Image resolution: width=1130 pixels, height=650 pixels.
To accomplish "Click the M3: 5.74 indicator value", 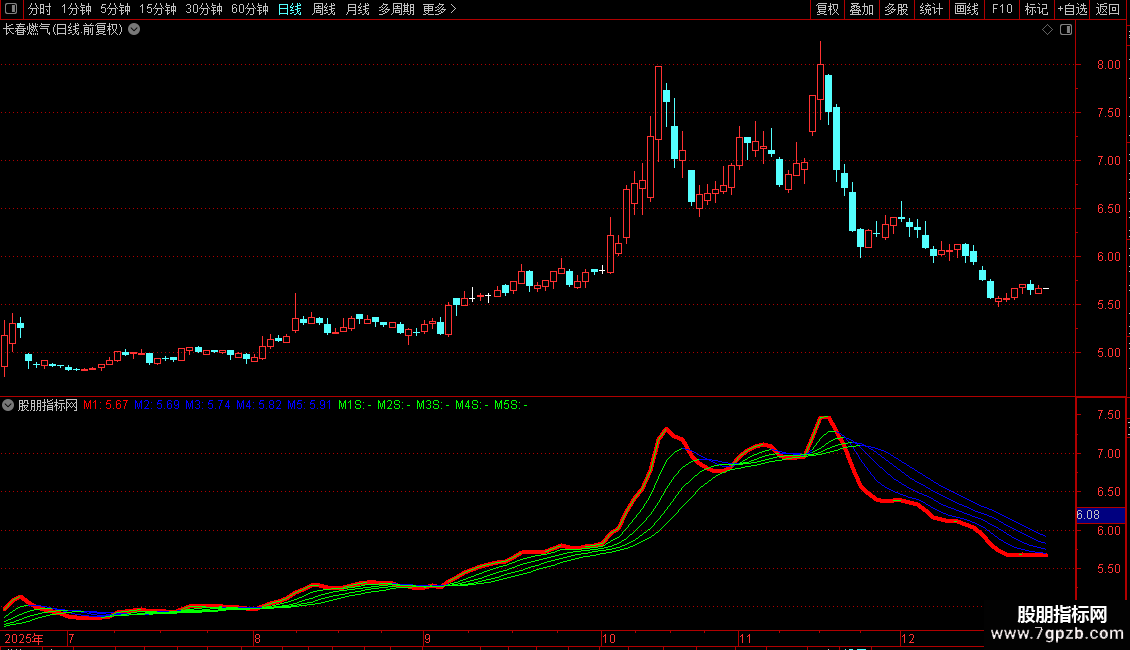I will pos(208,405).
